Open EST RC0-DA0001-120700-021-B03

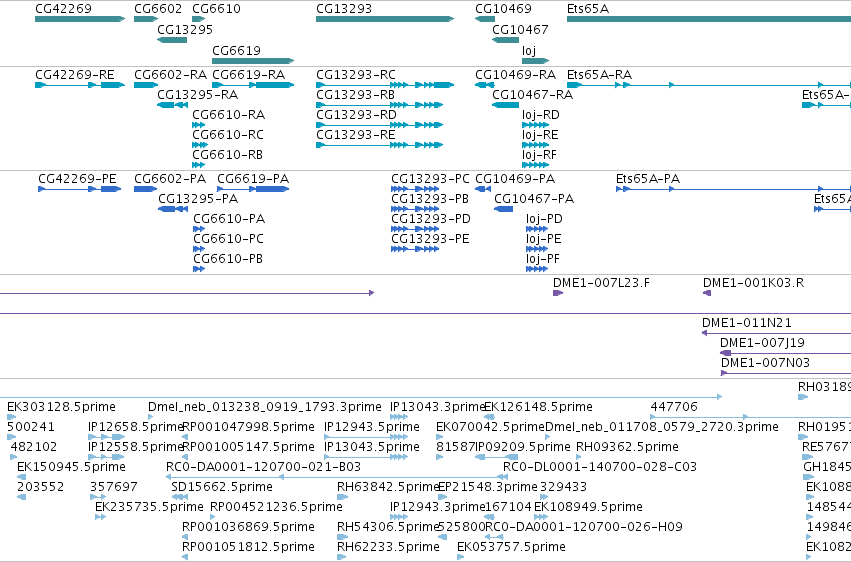(x=337, y=477)
